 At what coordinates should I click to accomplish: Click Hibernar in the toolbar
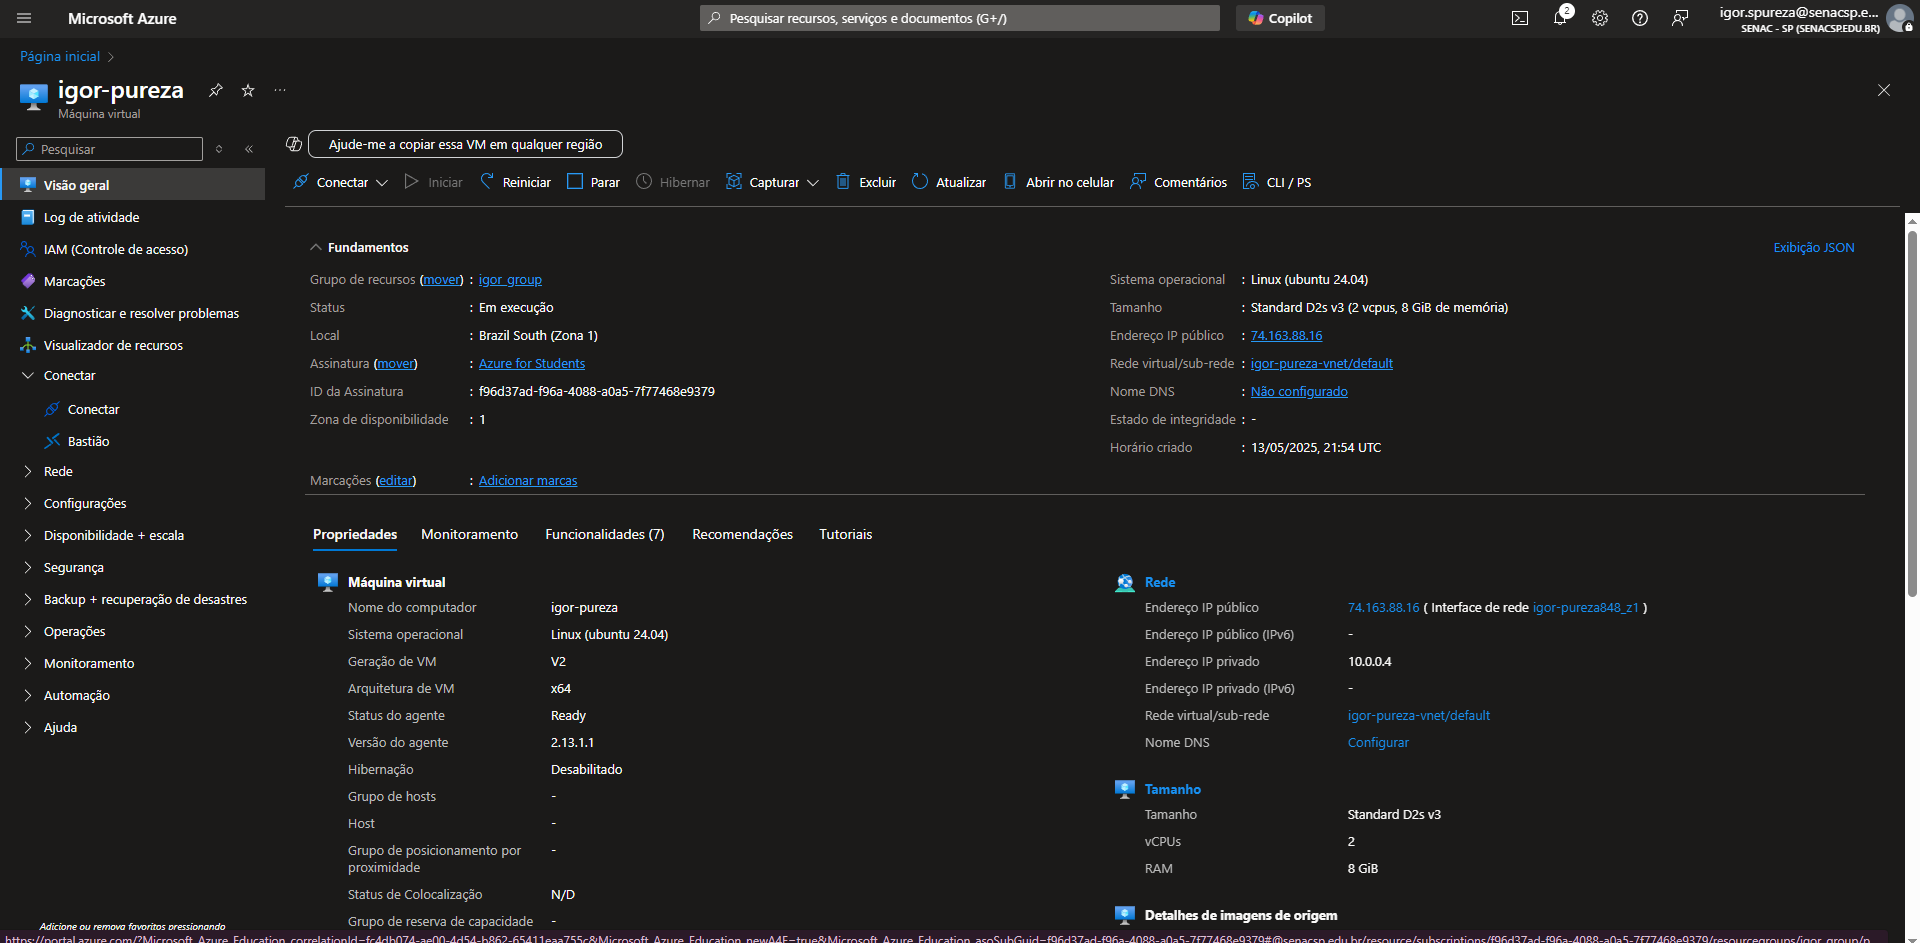[x=673, y=182]
